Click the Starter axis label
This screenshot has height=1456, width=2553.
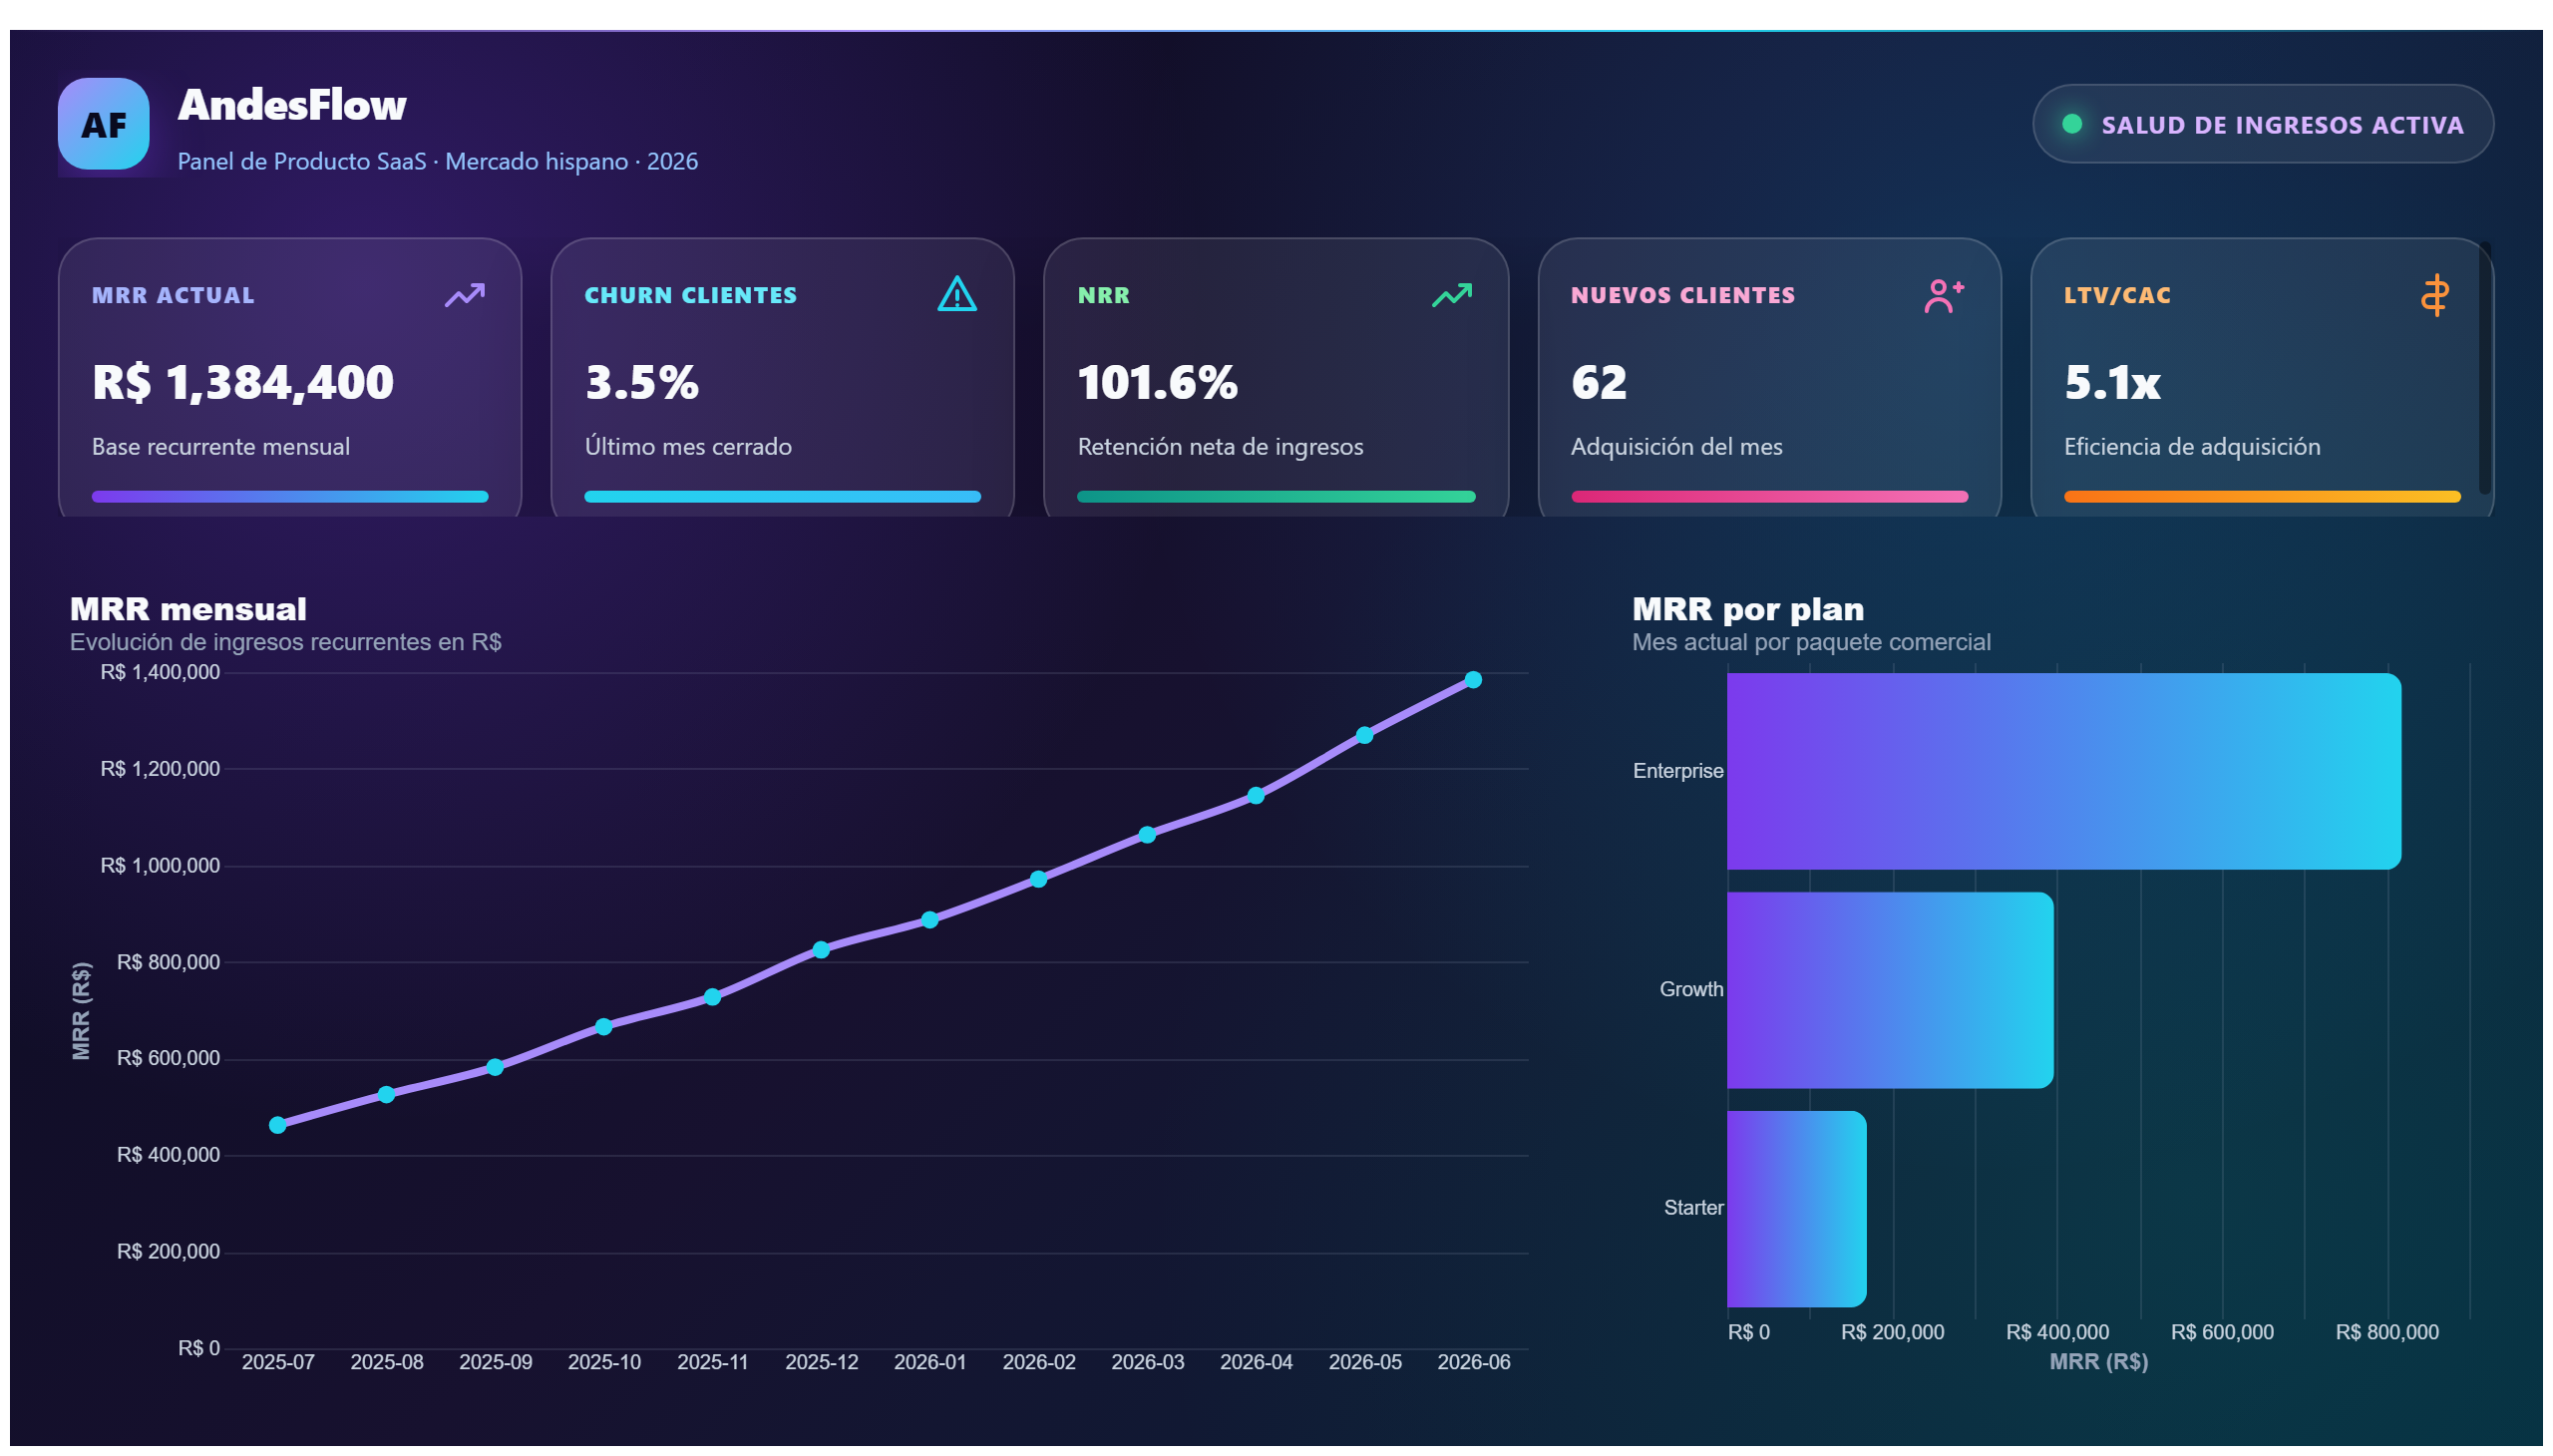click(1693, 1208)
